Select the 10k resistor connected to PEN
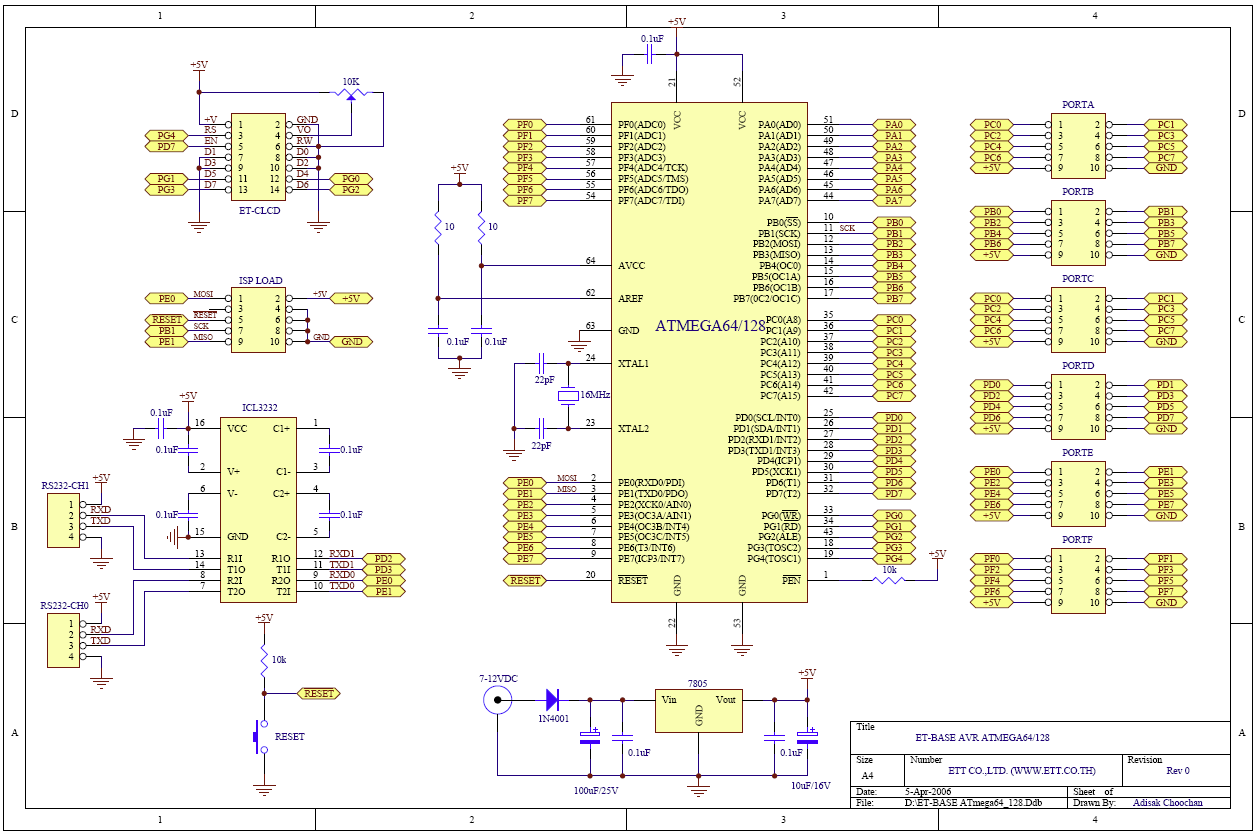 [x=888, y=580]
